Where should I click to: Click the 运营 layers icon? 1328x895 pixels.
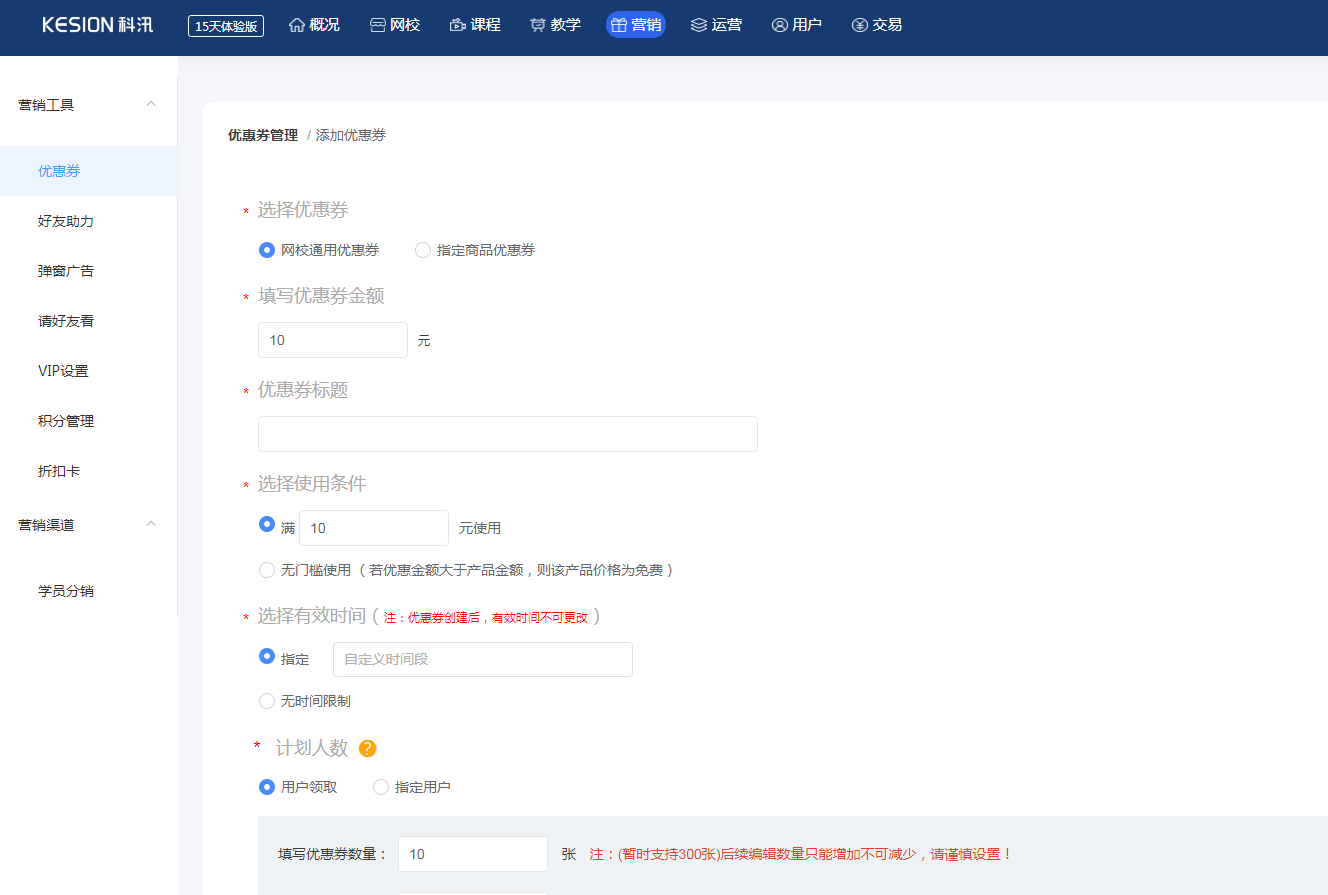(x=699, y=25)
